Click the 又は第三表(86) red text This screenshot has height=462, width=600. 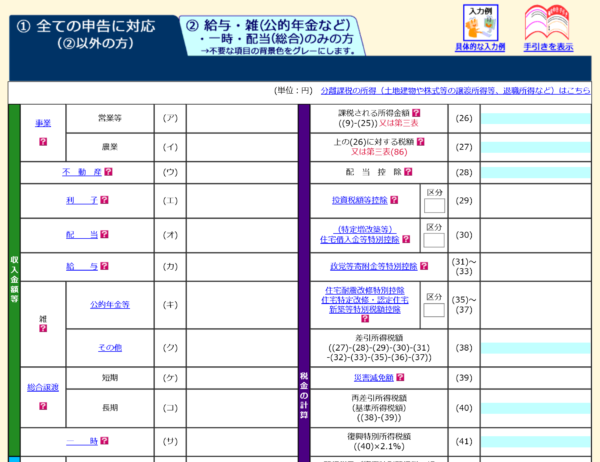tap(379, 152)
